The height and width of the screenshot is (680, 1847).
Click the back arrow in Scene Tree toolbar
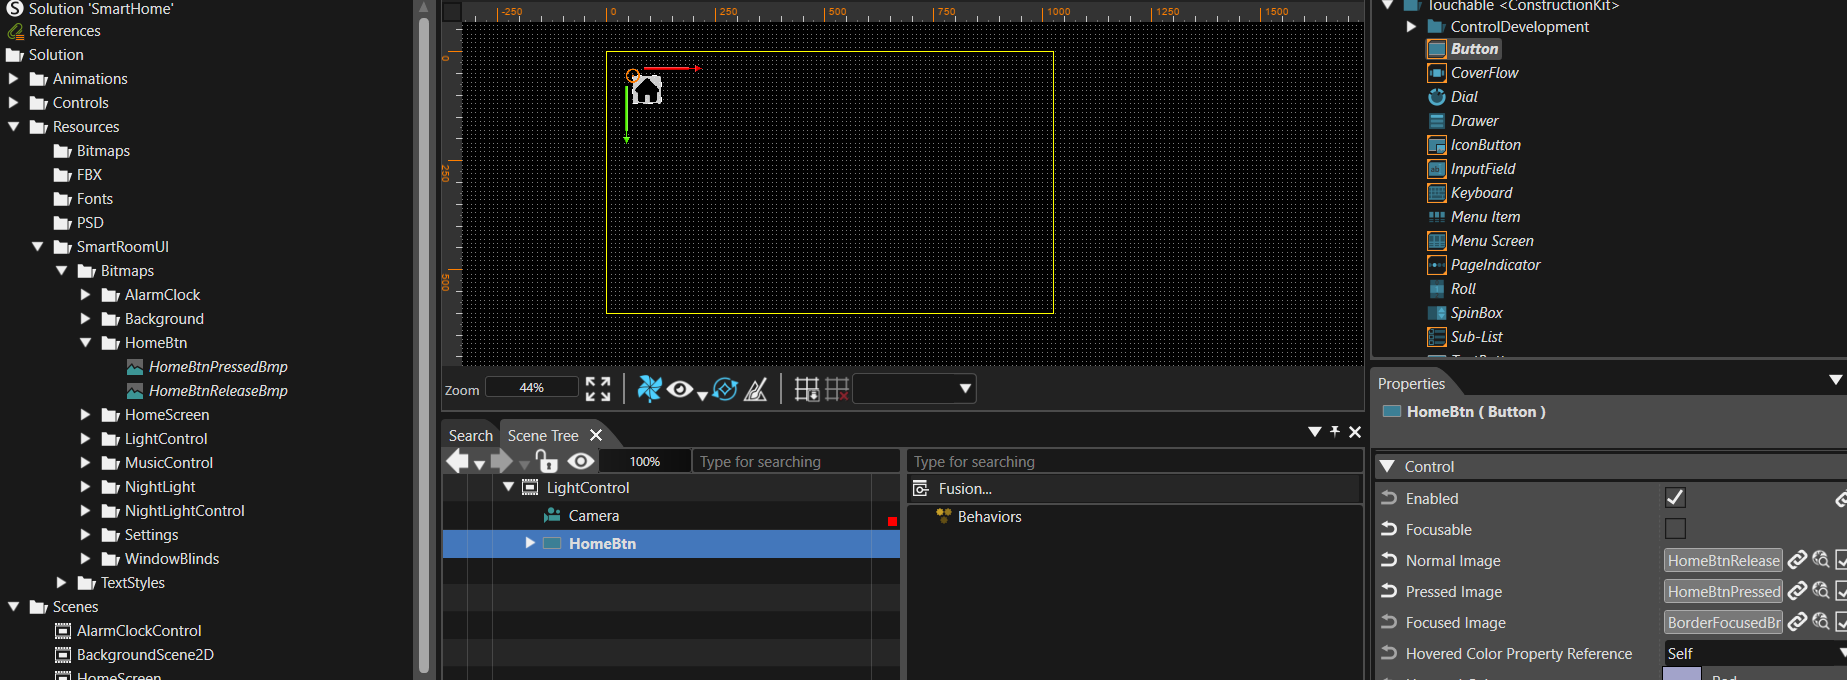click(x=458, y=460)
